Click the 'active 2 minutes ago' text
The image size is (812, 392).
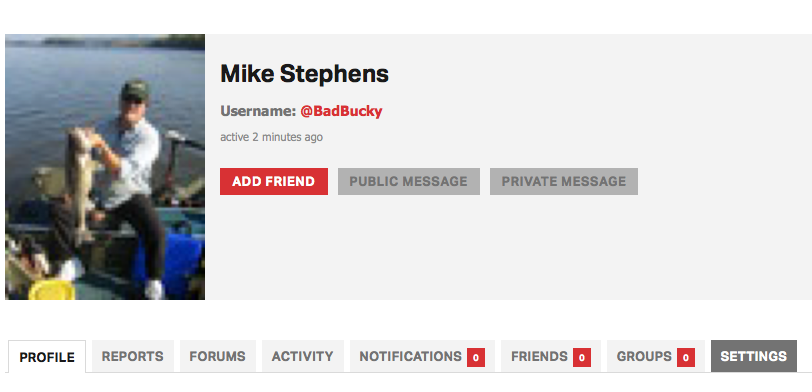tap(271, 137)
